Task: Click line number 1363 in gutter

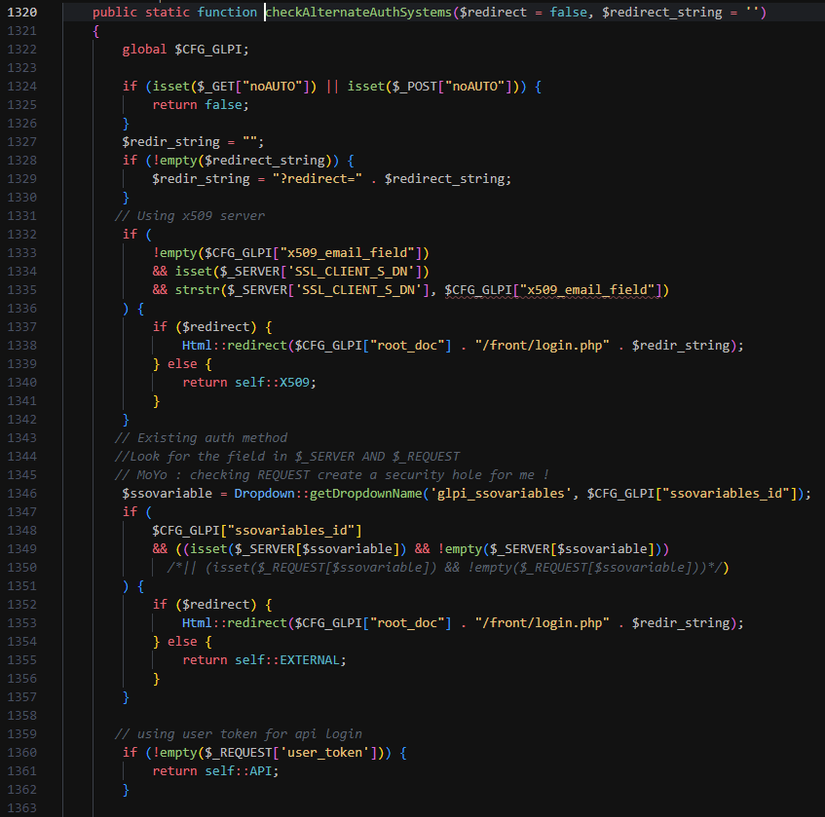Action: 22,808
